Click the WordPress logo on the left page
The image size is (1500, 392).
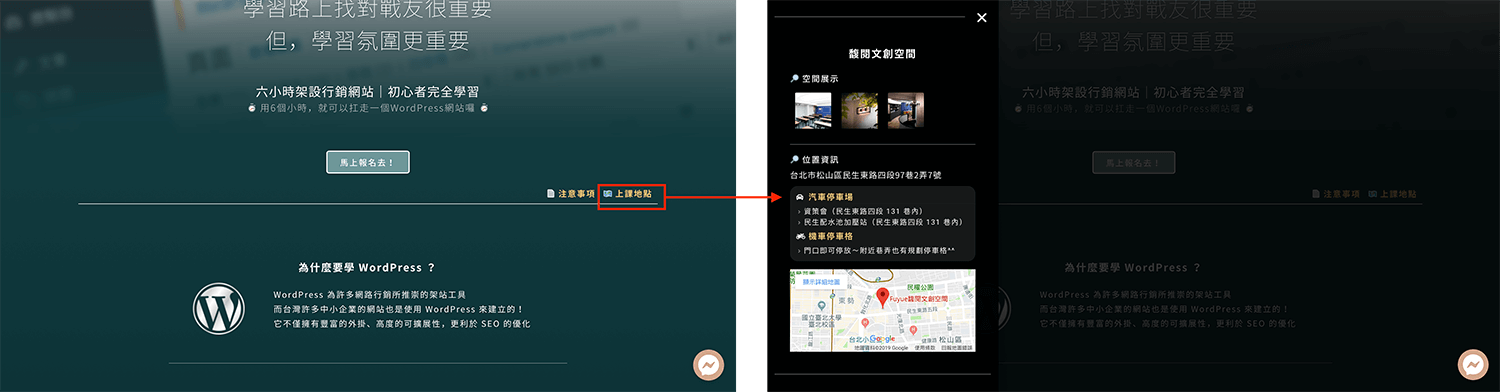[219, 308]
